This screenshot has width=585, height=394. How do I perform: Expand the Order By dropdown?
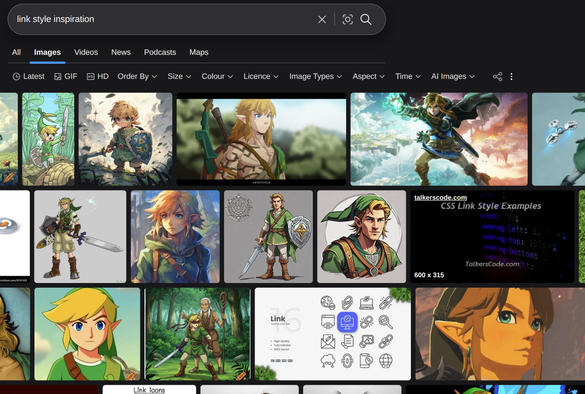[137, 76]
